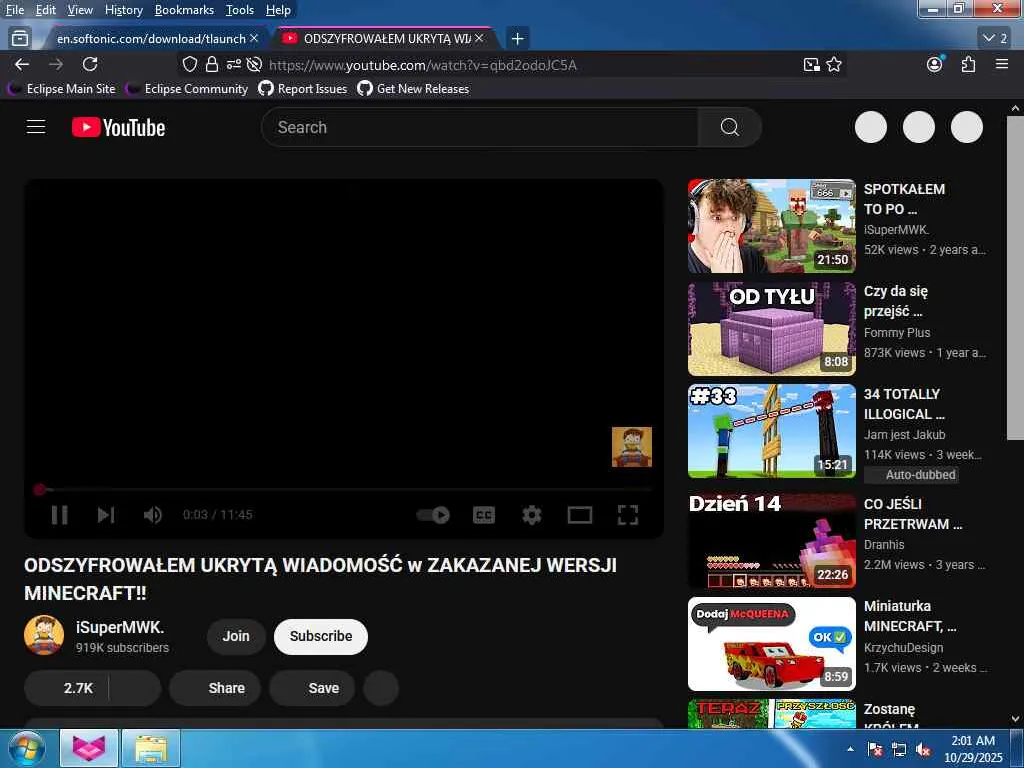This screenshot has height=768, width=1024.
Task: Close the softonic download tab
Action: (254, 39)
